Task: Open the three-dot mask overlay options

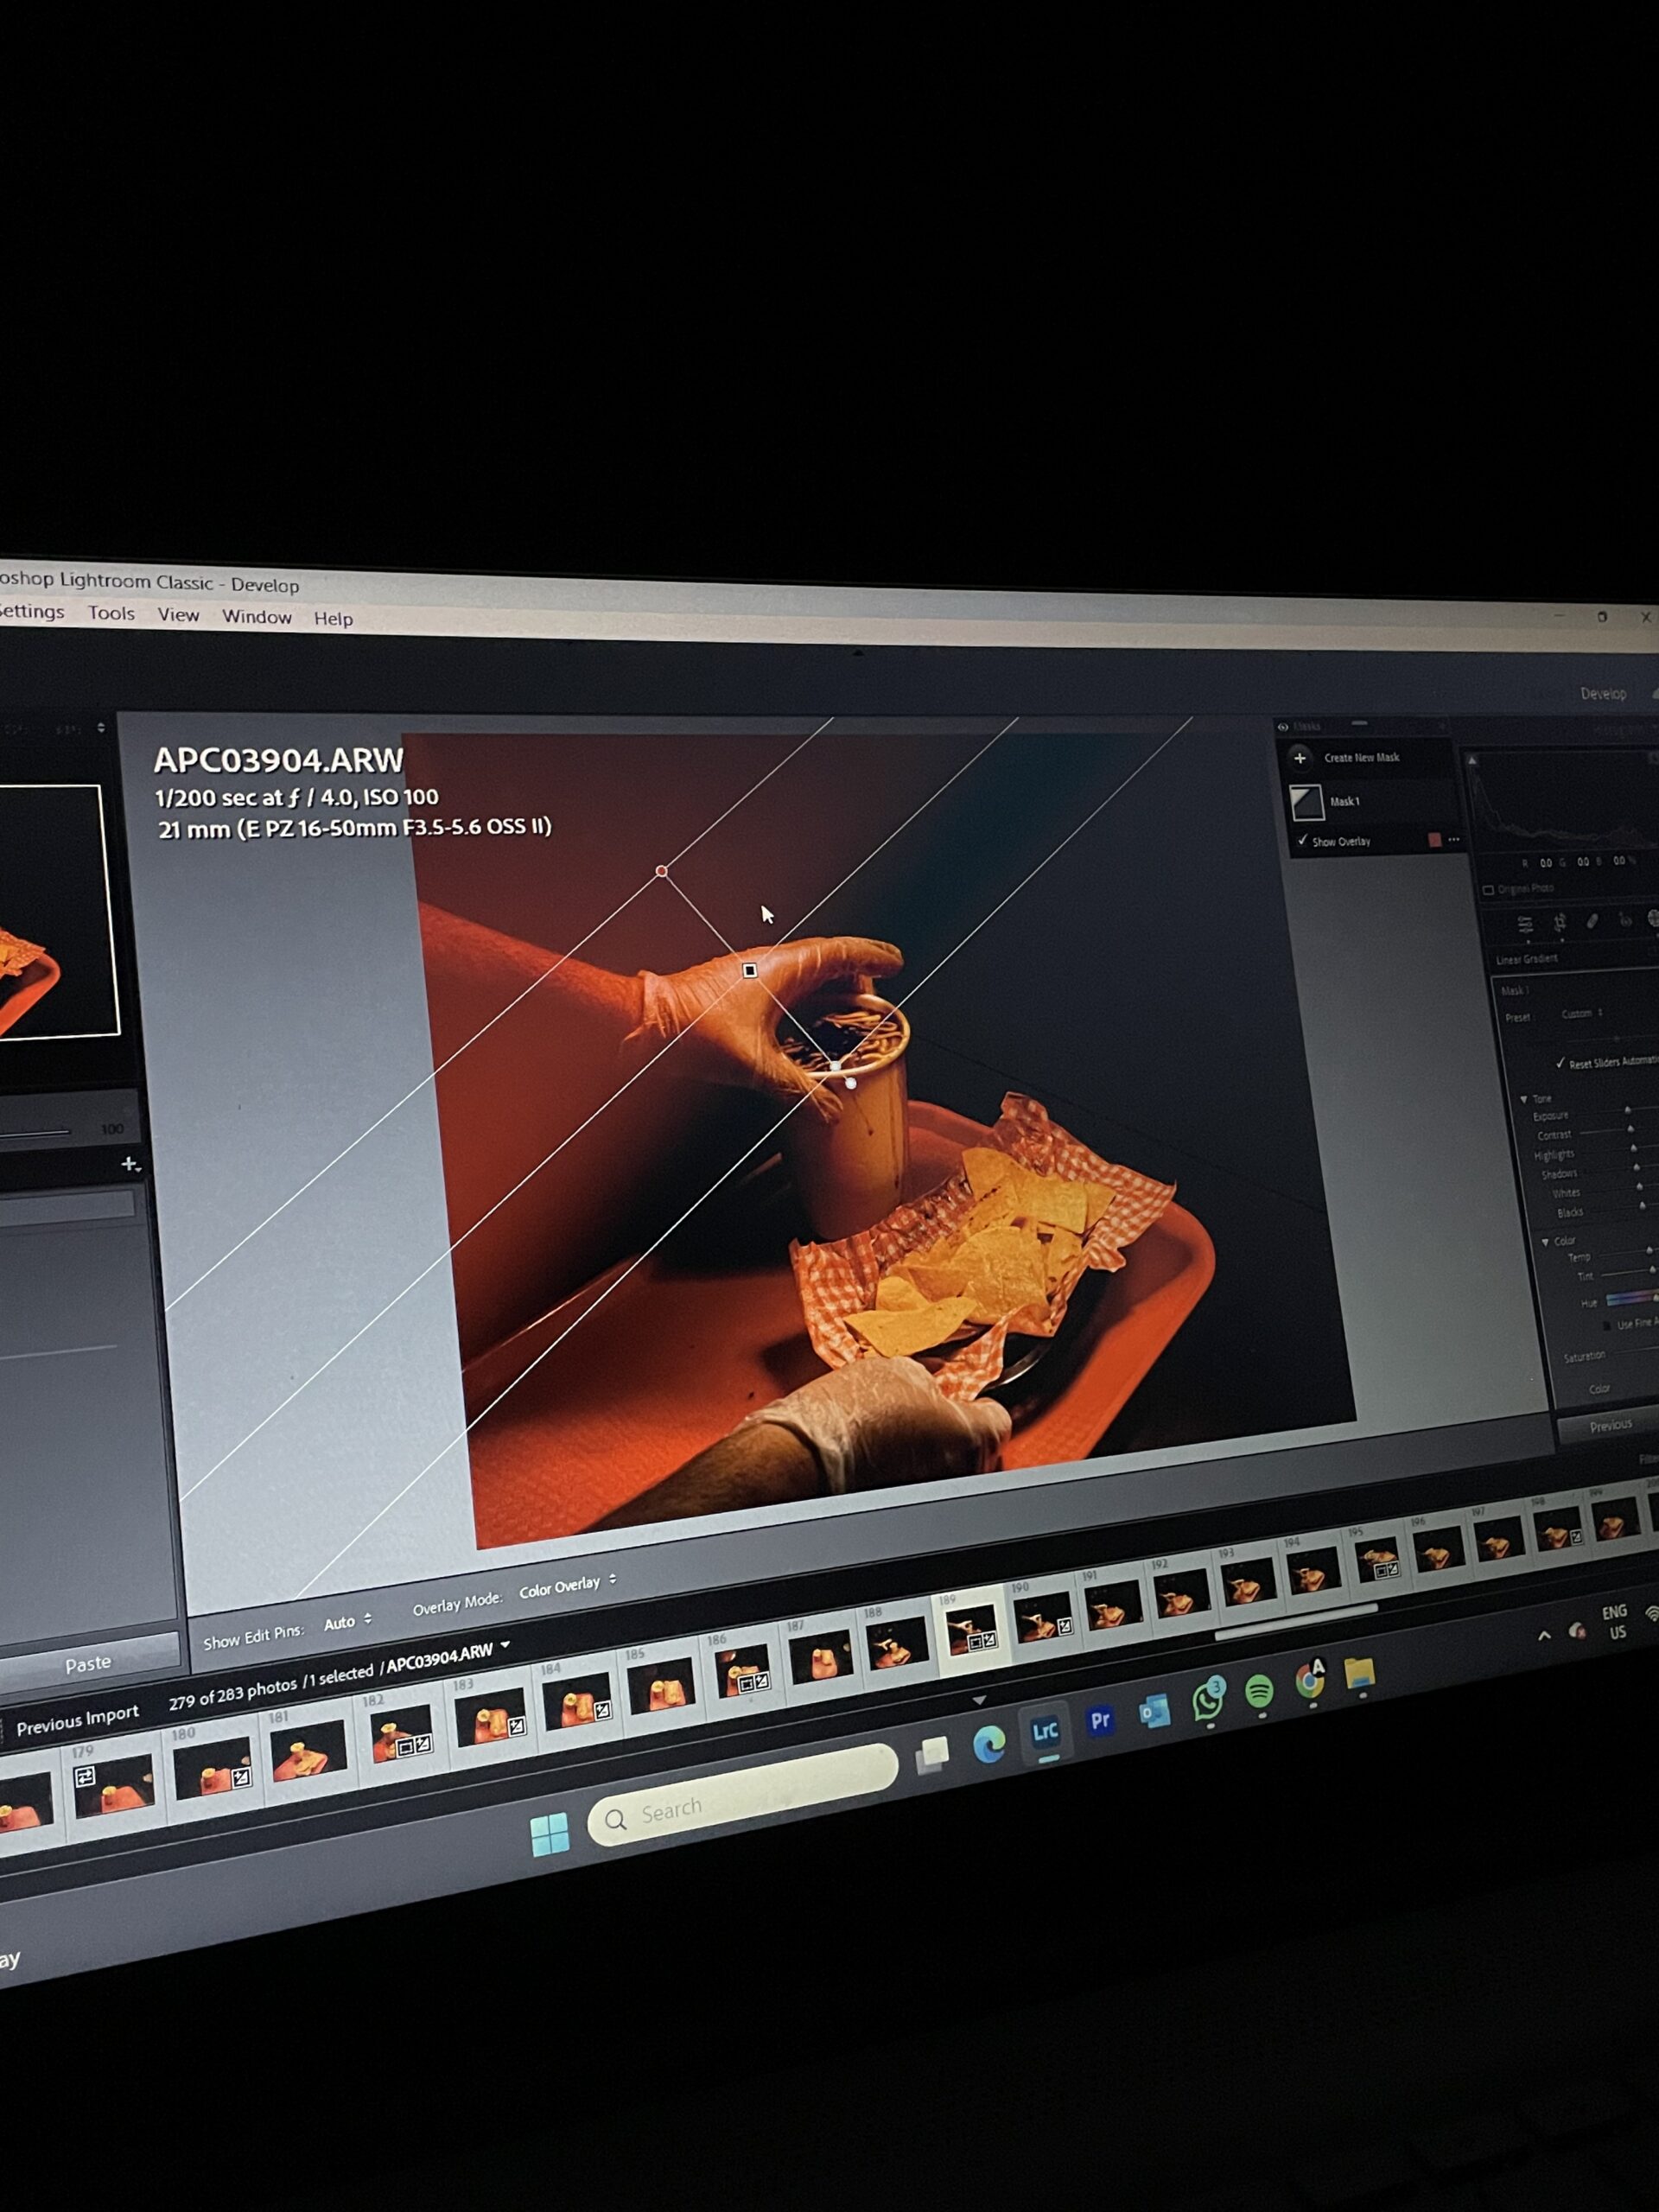Action: (x=1453, y=840)
